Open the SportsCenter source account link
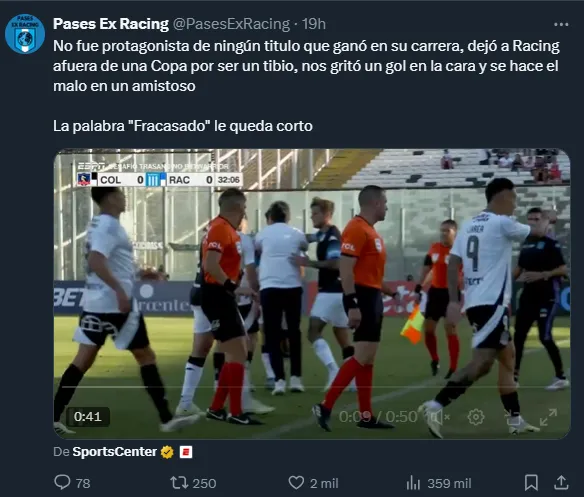The image size is (584, 497). pyautogui.click(x=115, y=452)
